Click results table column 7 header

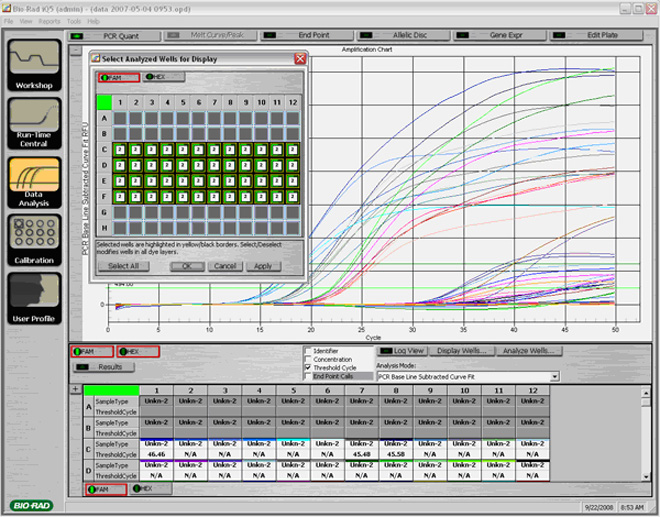pos(362,391)
